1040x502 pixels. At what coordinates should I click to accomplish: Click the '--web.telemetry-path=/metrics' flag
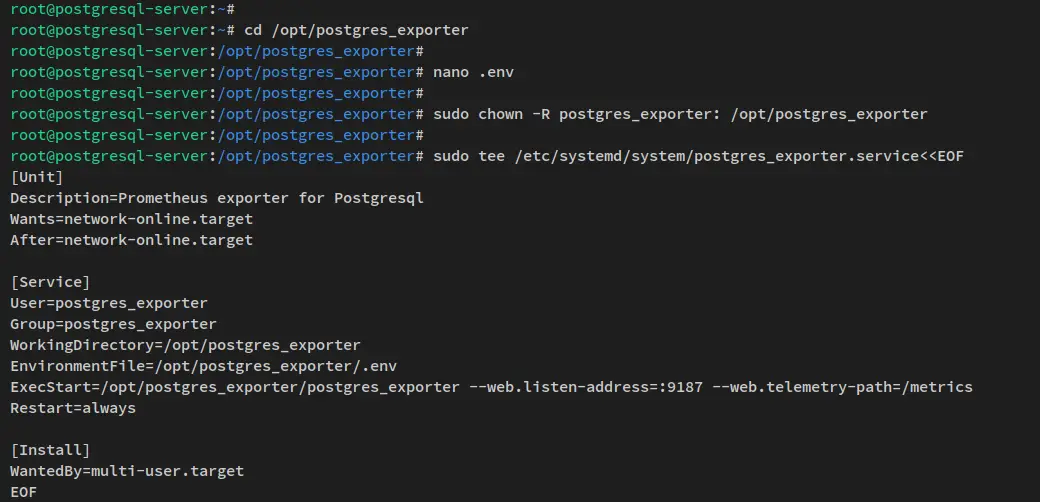pos(842,387)
